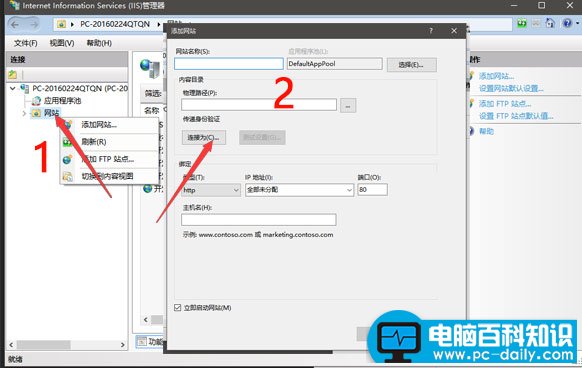Click the horizontal scrollbar thumb in connections panel
582x368 pixels.
[x=43, y=345]
